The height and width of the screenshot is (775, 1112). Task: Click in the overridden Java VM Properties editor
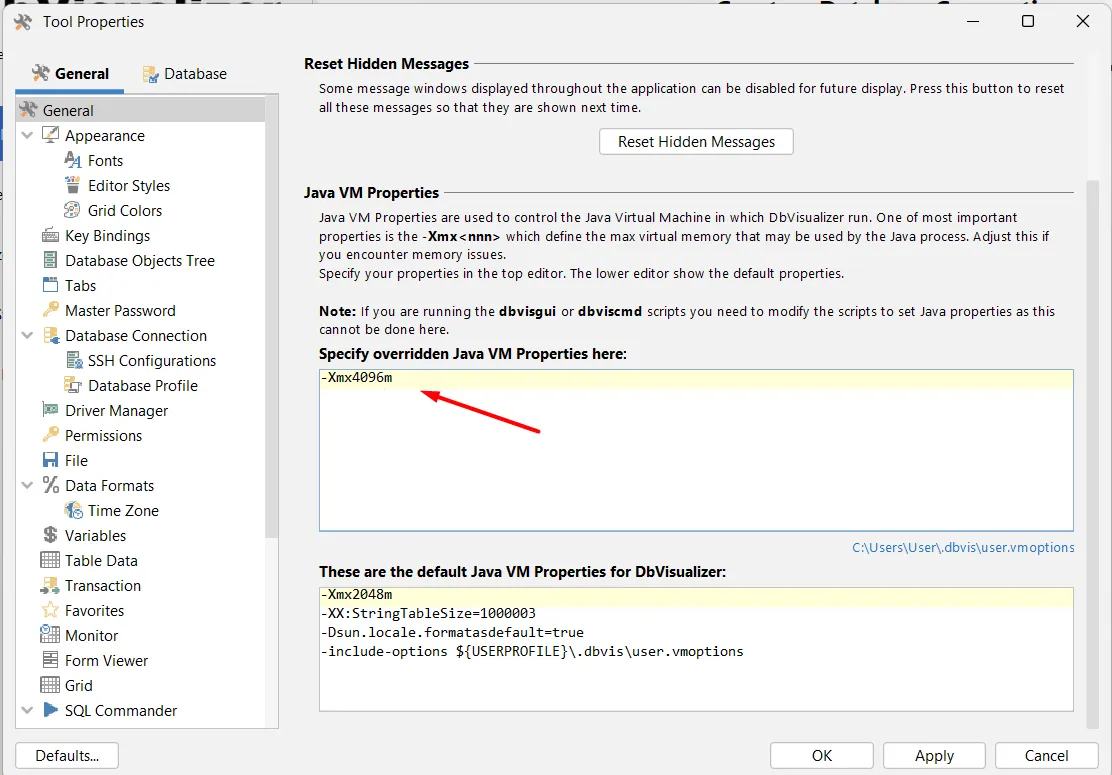pos(696,450)
